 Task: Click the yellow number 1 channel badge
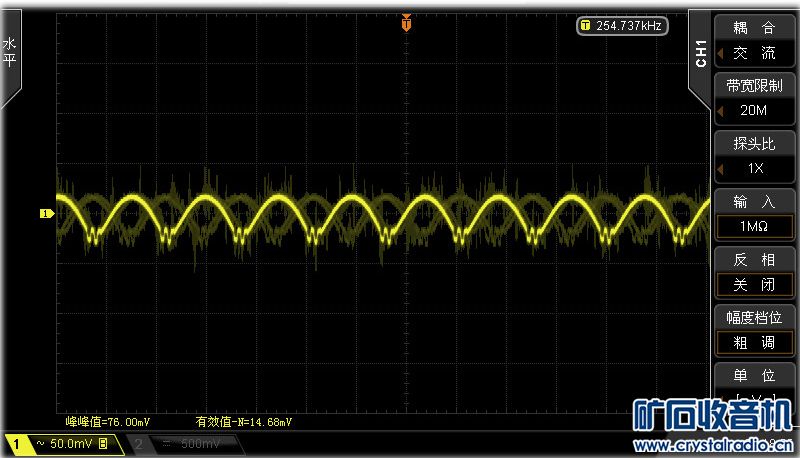tap(17, 442)
